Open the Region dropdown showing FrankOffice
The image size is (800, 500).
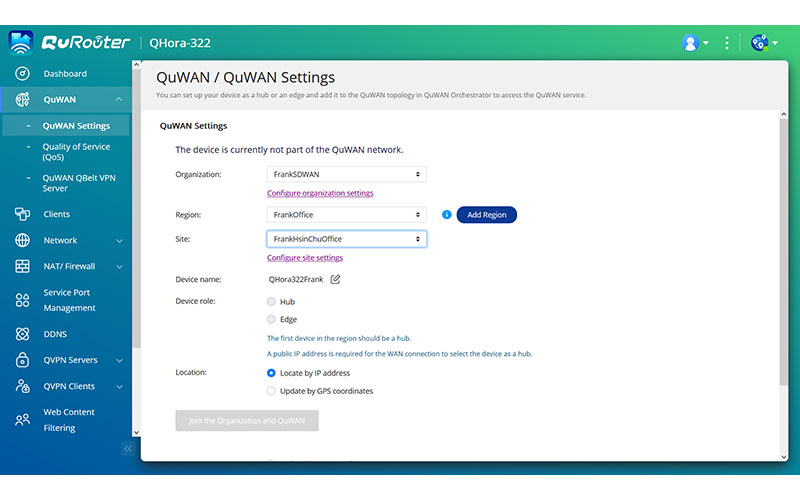(346, 215)
